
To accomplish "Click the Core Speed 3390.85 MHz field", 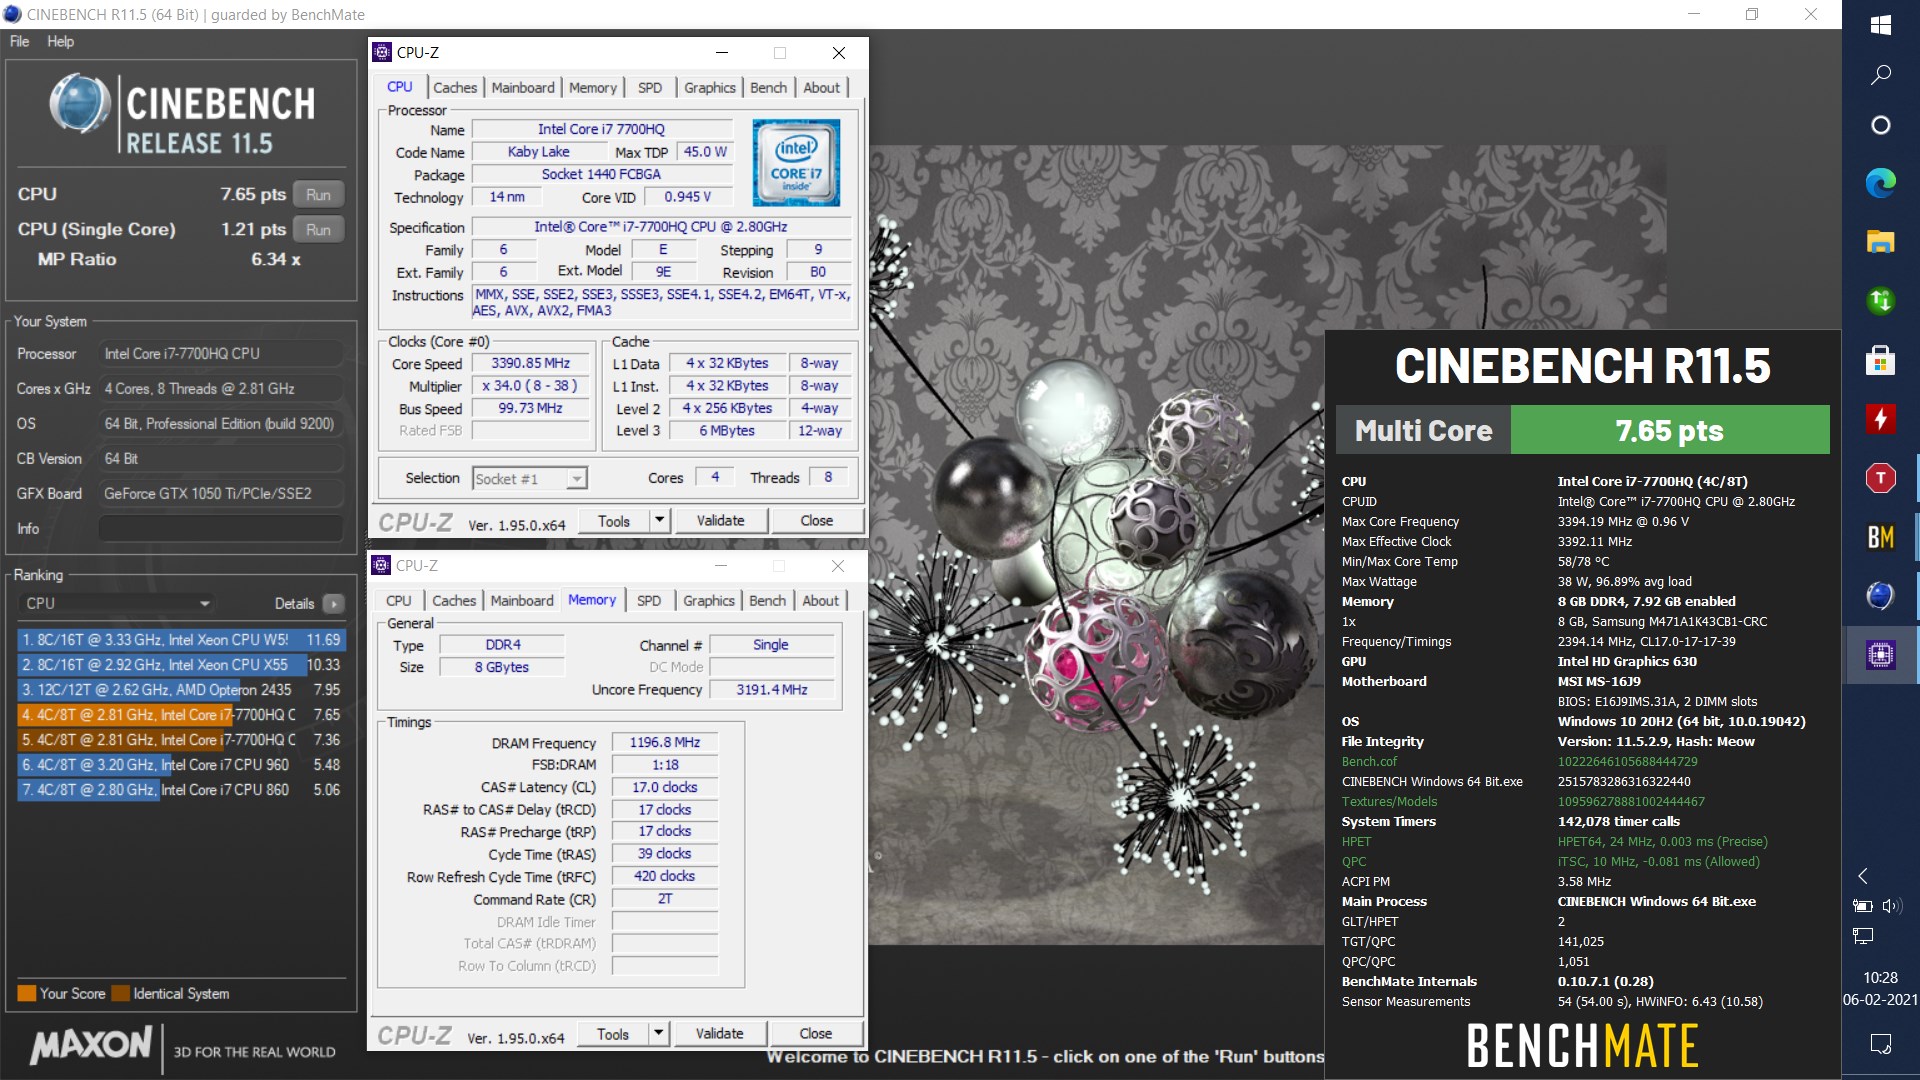I will pyautogui.click(x=530, y=363).
